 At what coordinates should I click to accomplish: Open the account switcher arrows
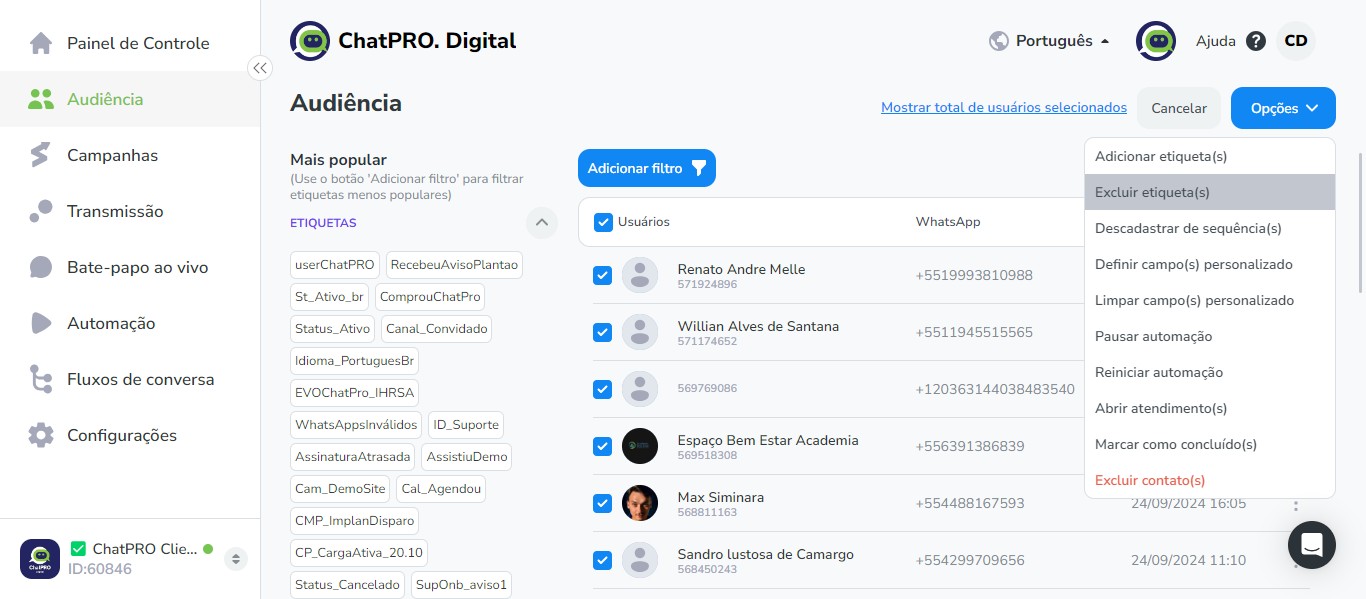(236, 558)
